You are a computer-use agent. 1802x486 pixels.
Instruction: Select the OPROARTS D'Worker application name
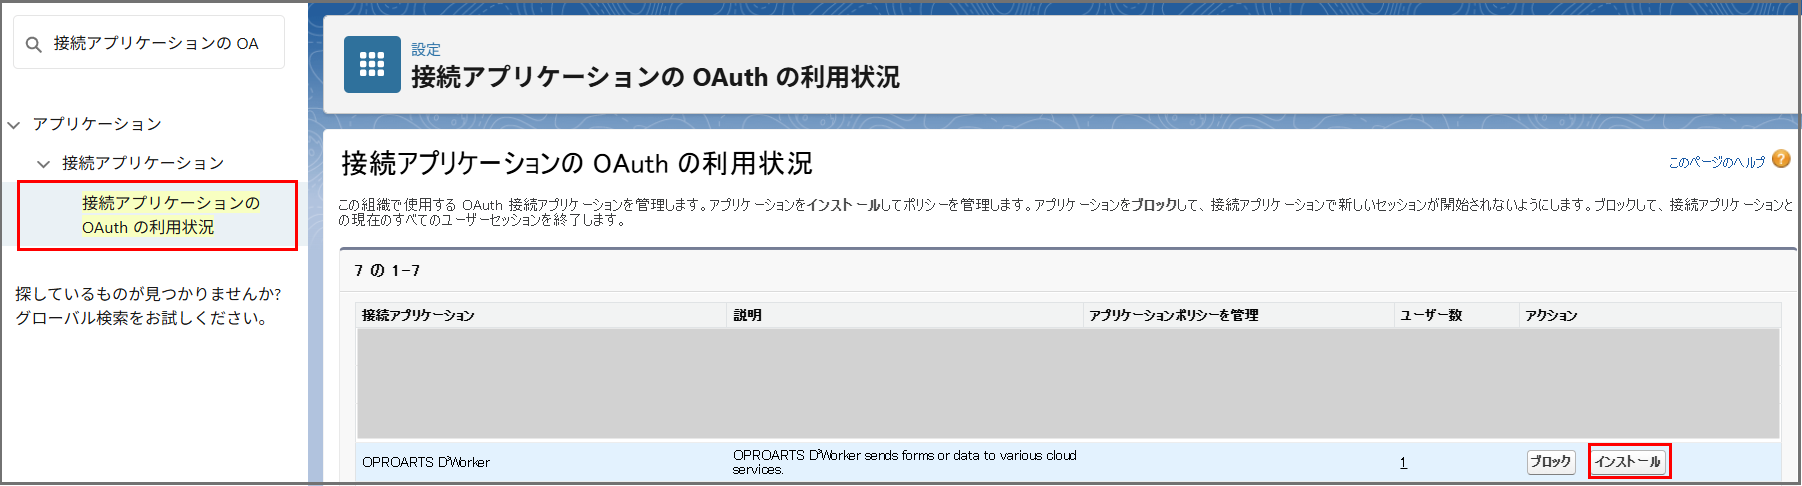(x=426, y=463)
